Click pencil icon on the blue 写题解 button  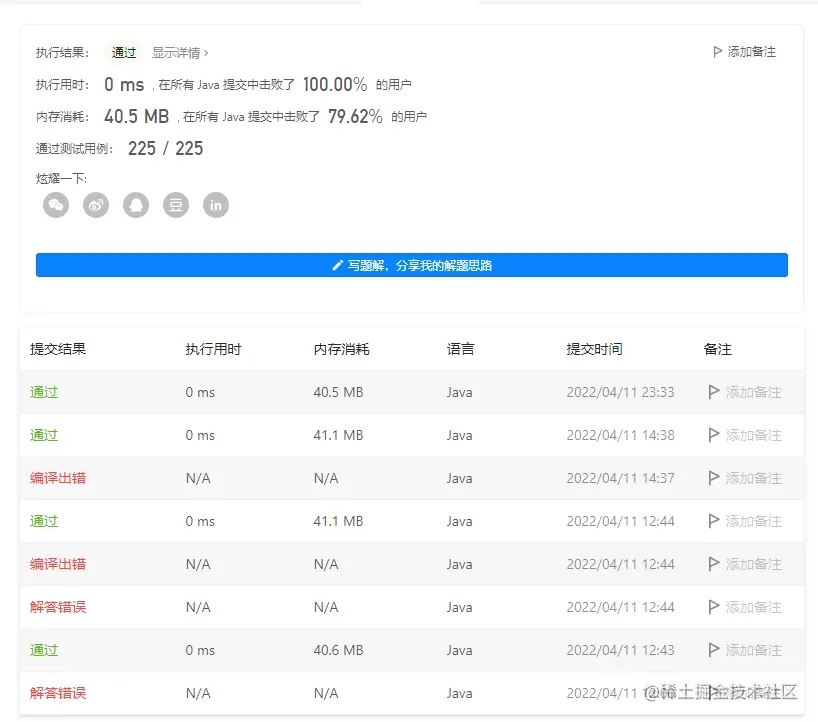[338, 266]
